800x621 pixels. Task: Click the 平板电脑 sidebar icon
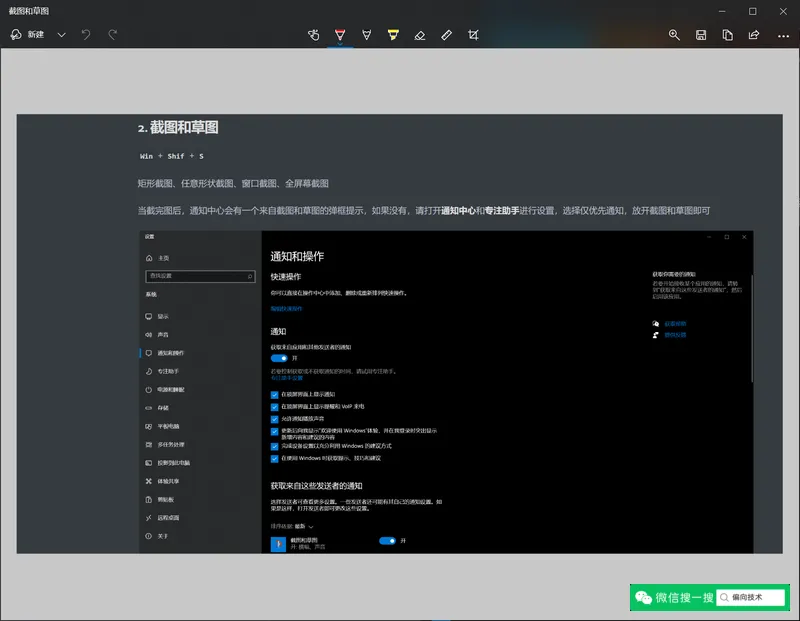[148, 426]
